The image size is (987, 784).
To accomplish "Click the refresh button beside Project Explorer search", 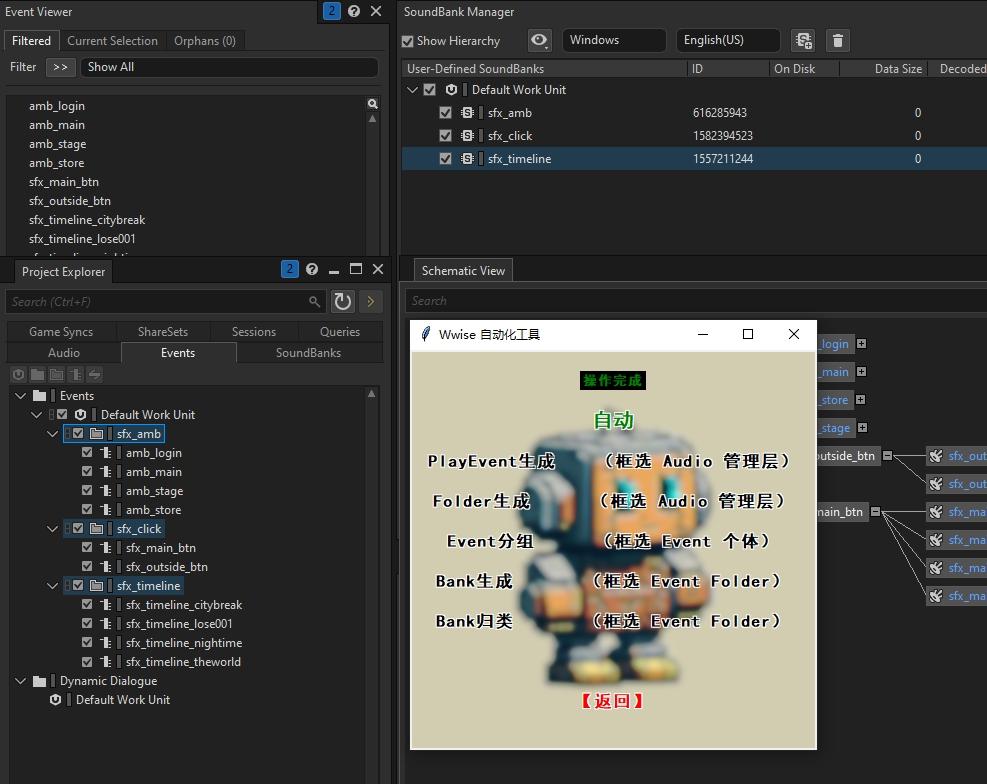I will click(343, 302).
